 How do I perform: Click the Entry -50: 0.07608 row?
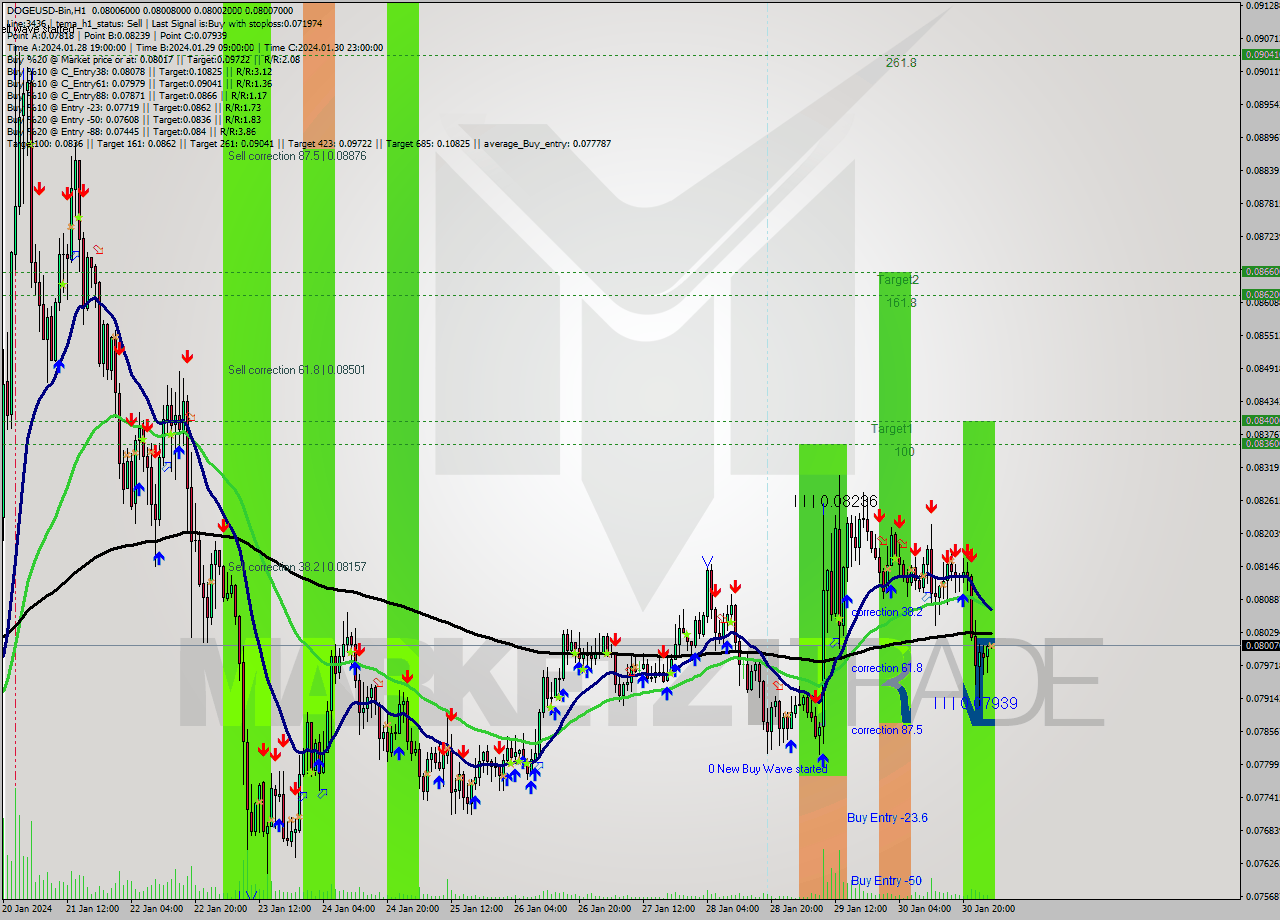[134, 119]
